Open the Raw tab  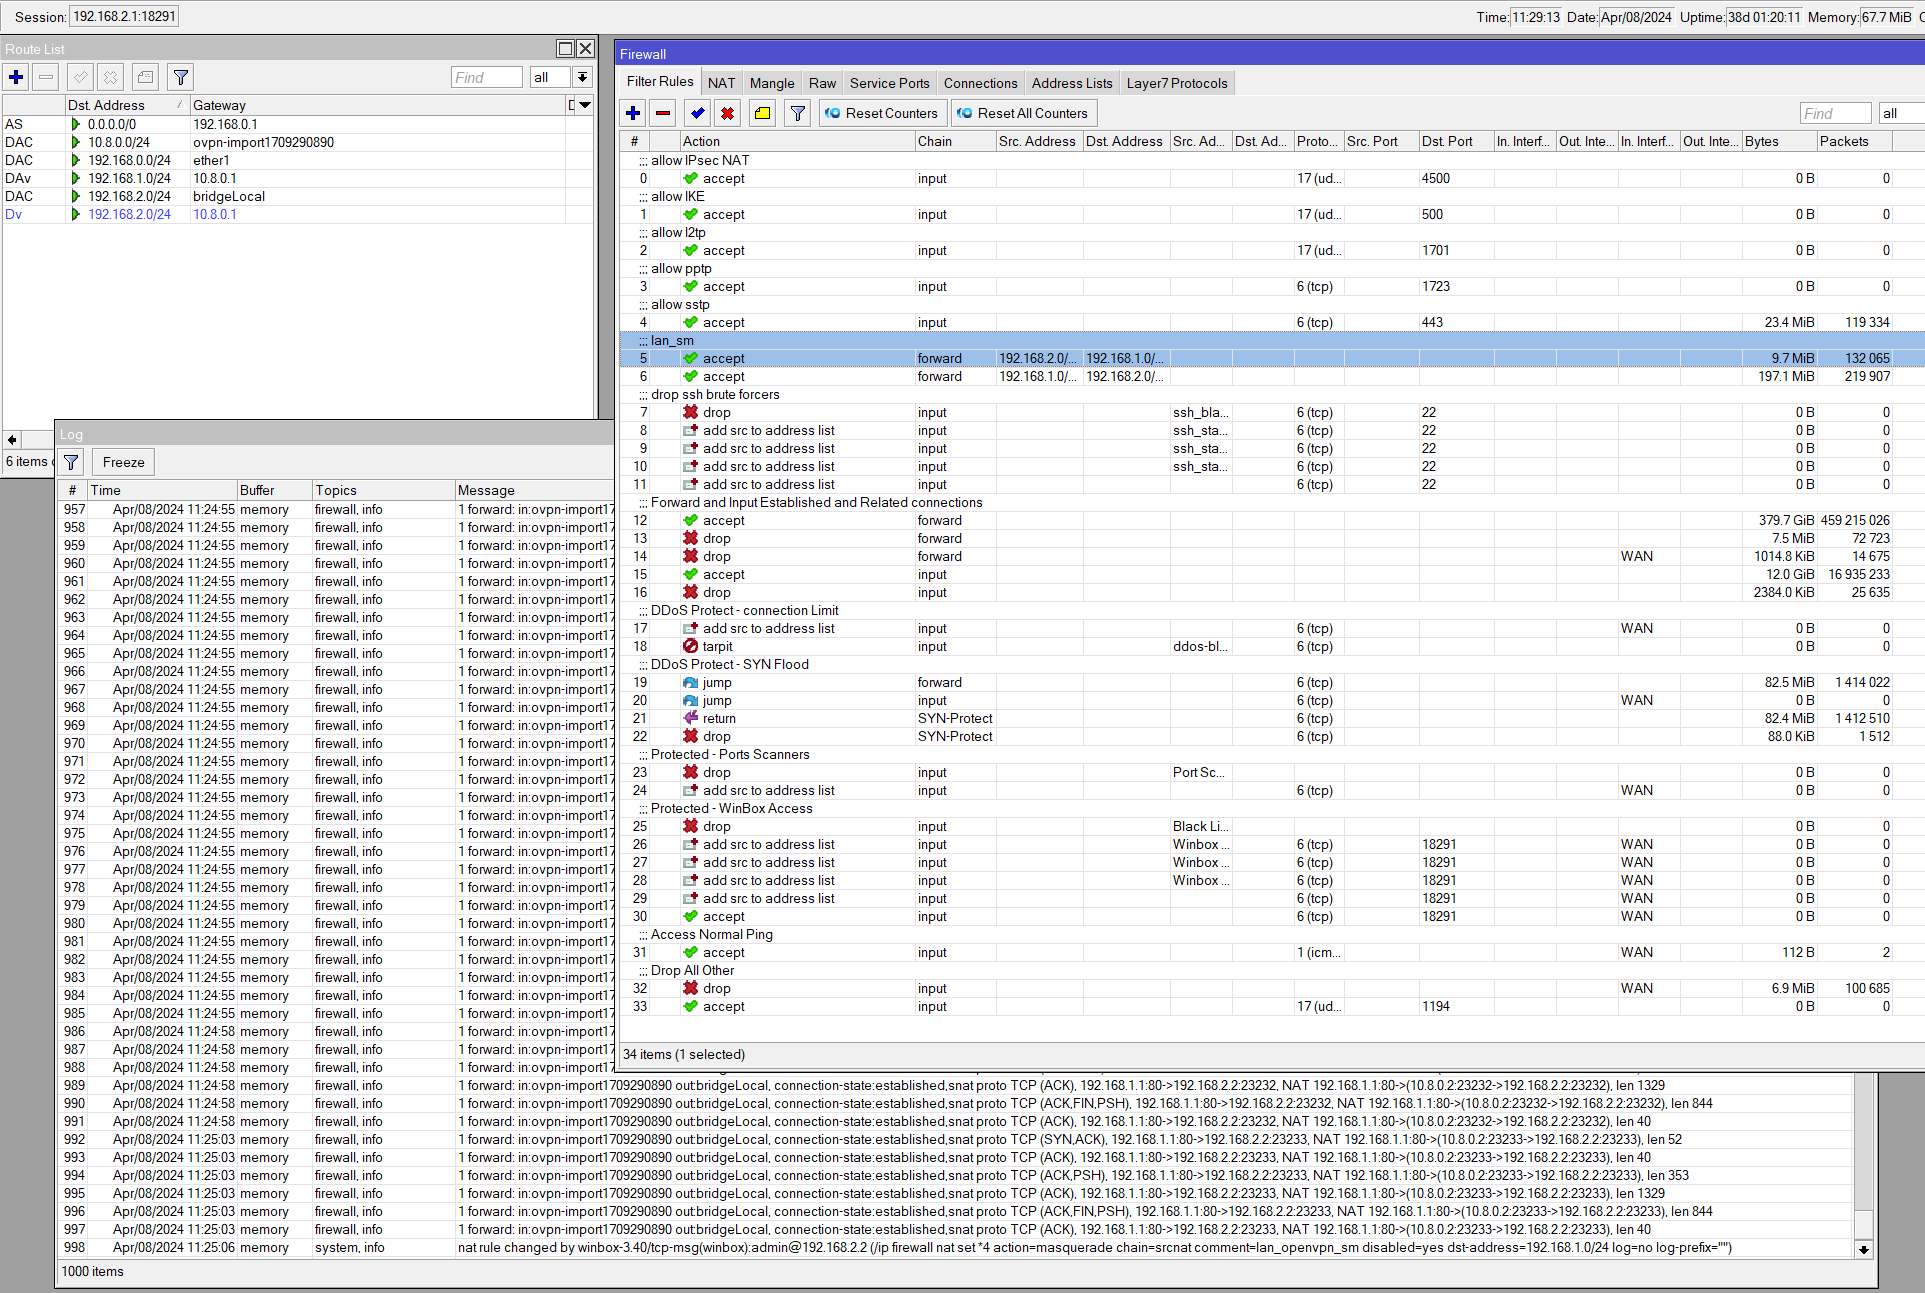point(822,83)
